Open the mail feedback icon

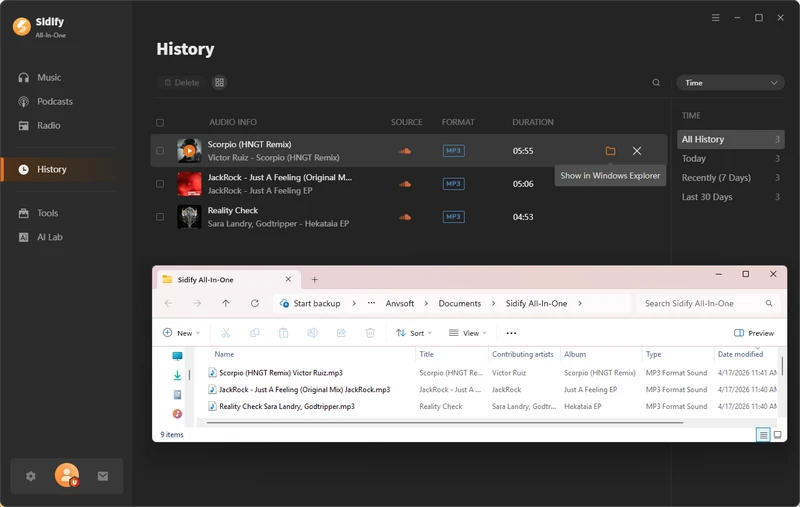(103, 477)
